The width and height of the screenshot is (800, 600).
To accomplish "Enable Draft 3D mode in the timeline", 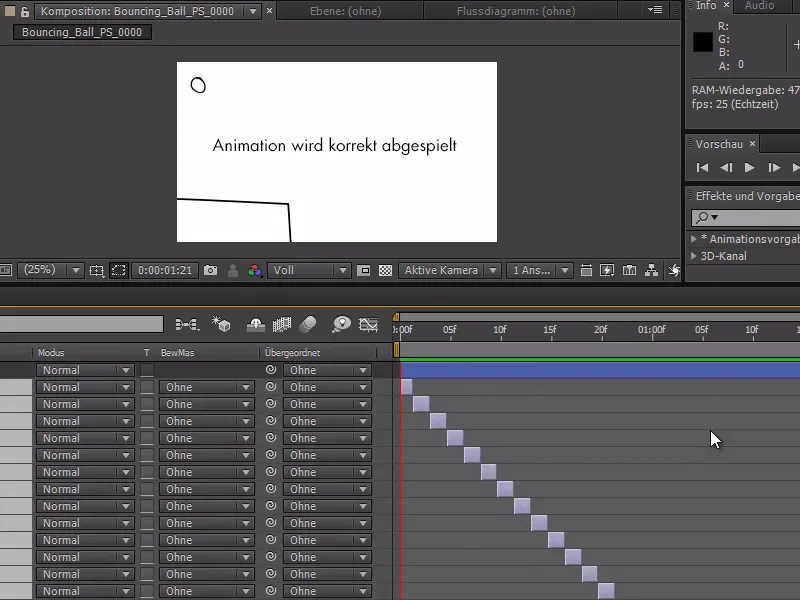I will point(221,325).
